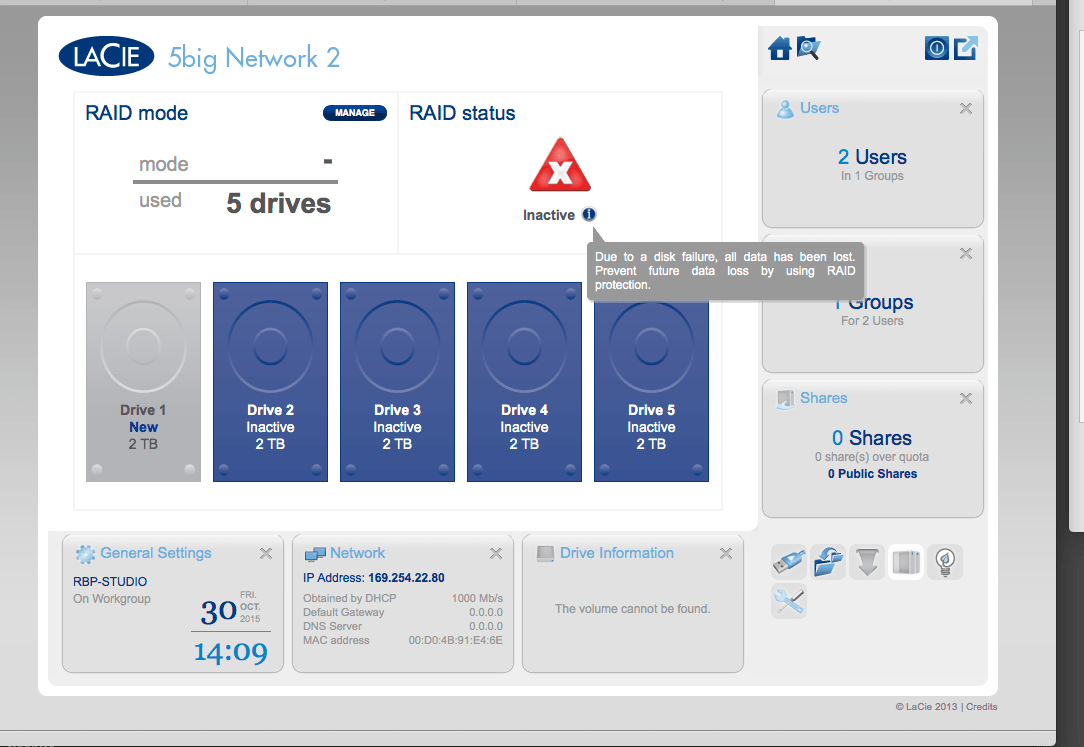Image resolution: width=1084 pixels, height=747 pixels.
Task: Open the eco management lightbulb icon
Action: pyautogui.click(x=945, y=561)
